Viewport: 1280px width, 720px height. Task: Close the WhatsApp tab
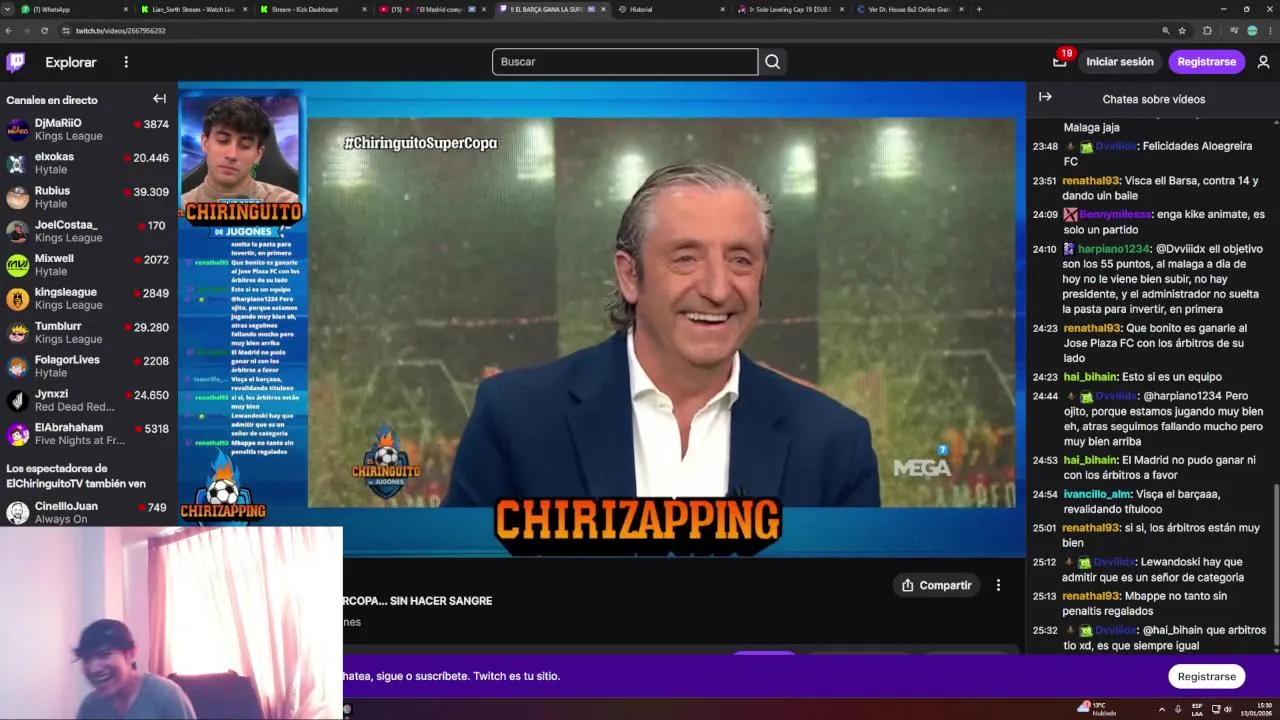coord(126,9)
